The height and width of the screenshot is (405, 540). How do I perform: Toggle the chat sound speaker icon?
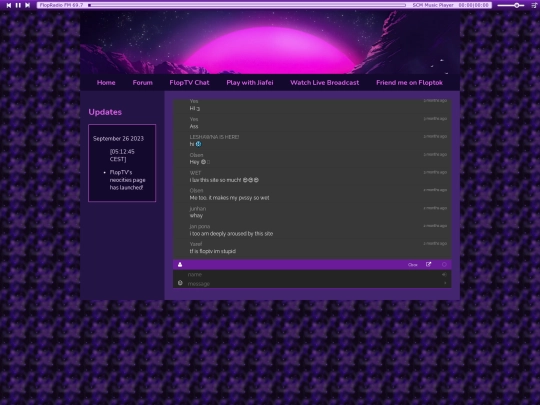tap(444, 274)
